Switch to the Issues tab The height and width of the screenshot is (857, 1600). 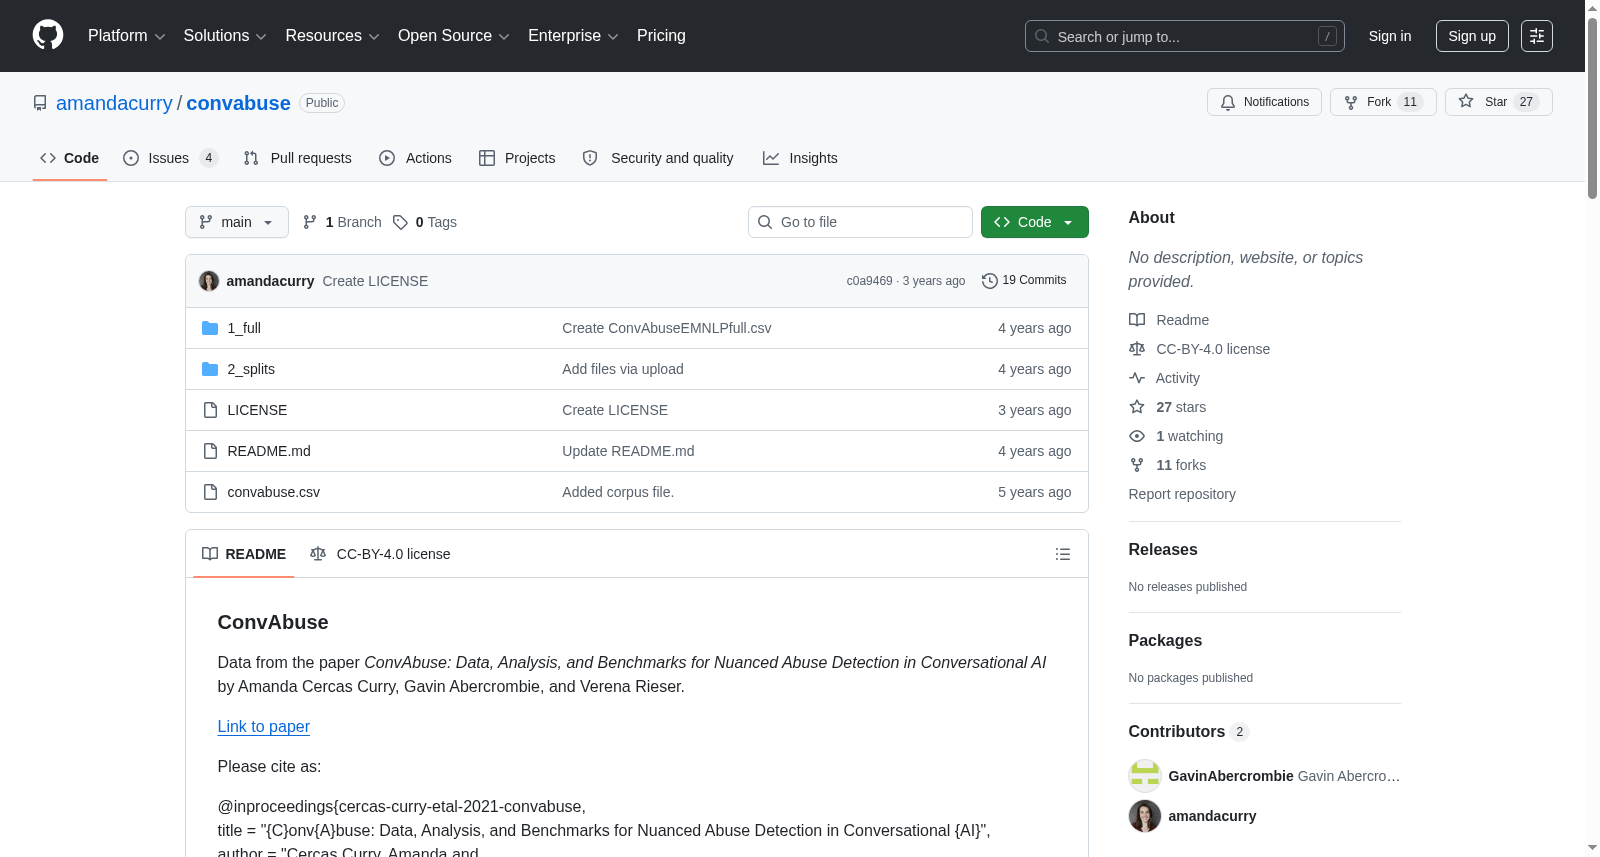pyautogui.click(x=170, y=158)
